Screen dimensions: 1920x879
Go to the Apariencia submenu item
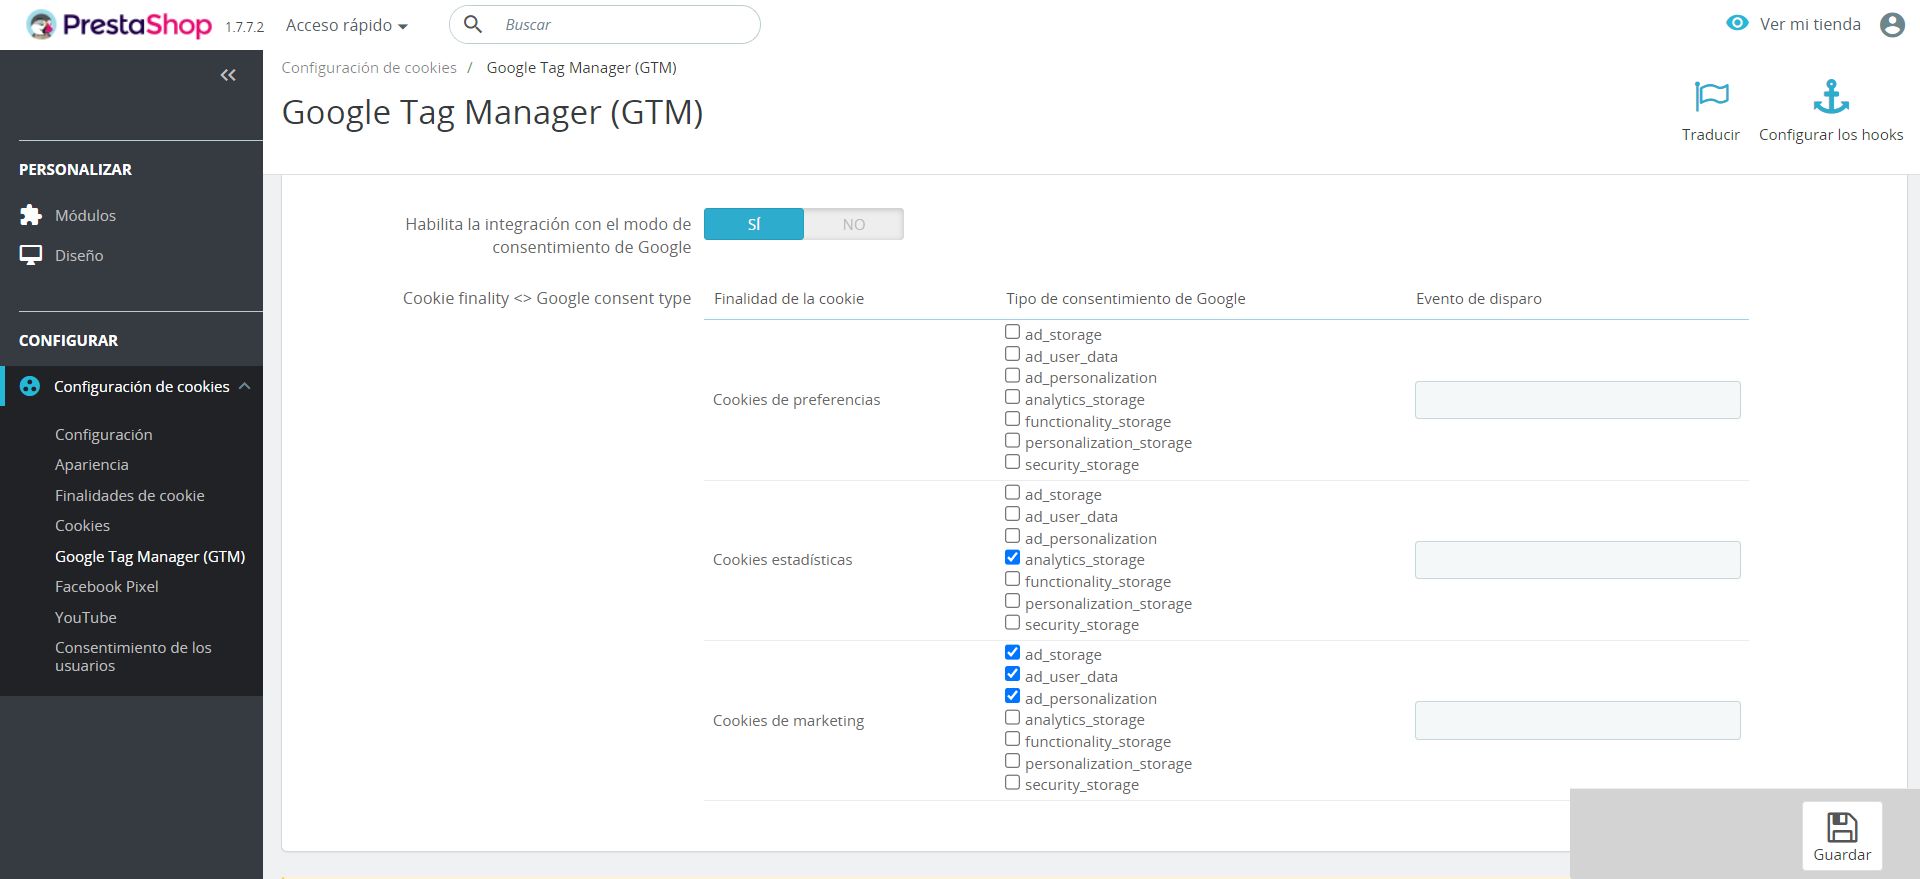pos(92,464)
